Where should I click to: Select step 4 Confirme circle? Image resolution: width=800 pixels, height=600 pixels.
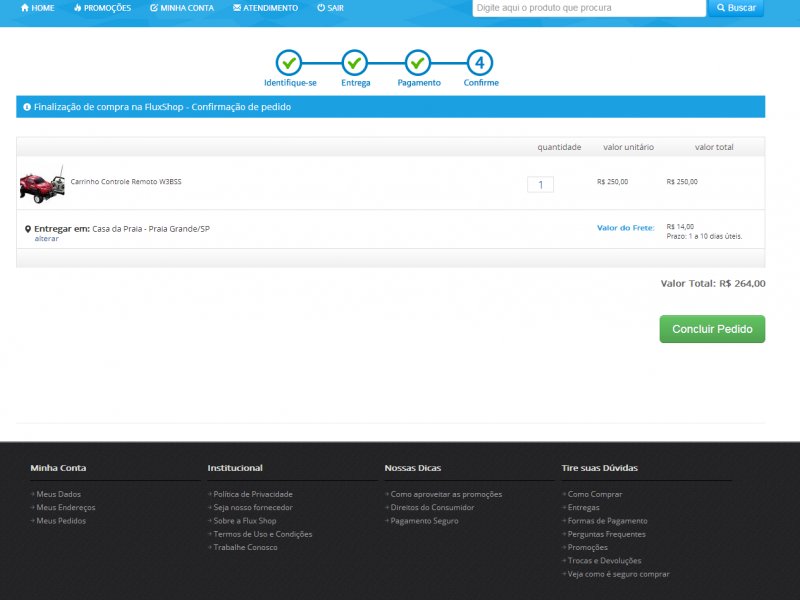(480, 63)
